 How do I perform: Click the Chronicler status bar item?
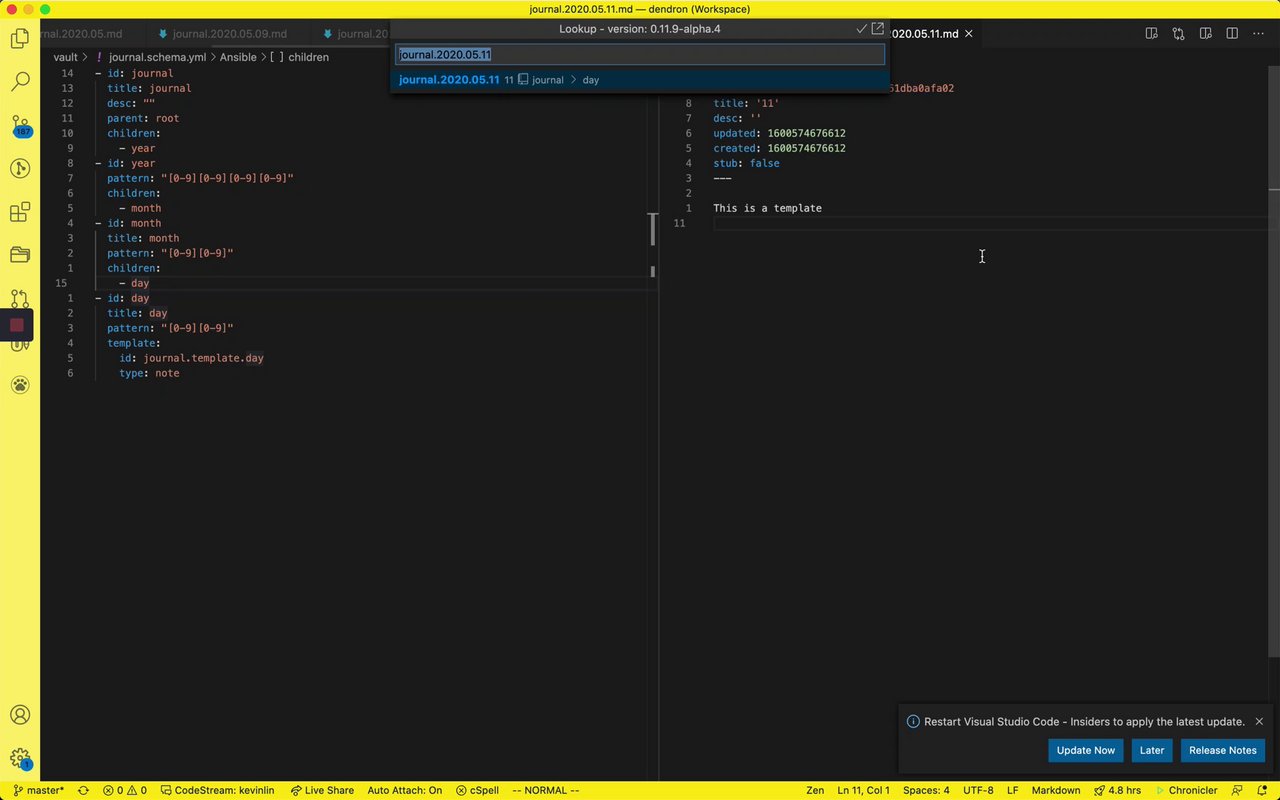[1185, 790]
